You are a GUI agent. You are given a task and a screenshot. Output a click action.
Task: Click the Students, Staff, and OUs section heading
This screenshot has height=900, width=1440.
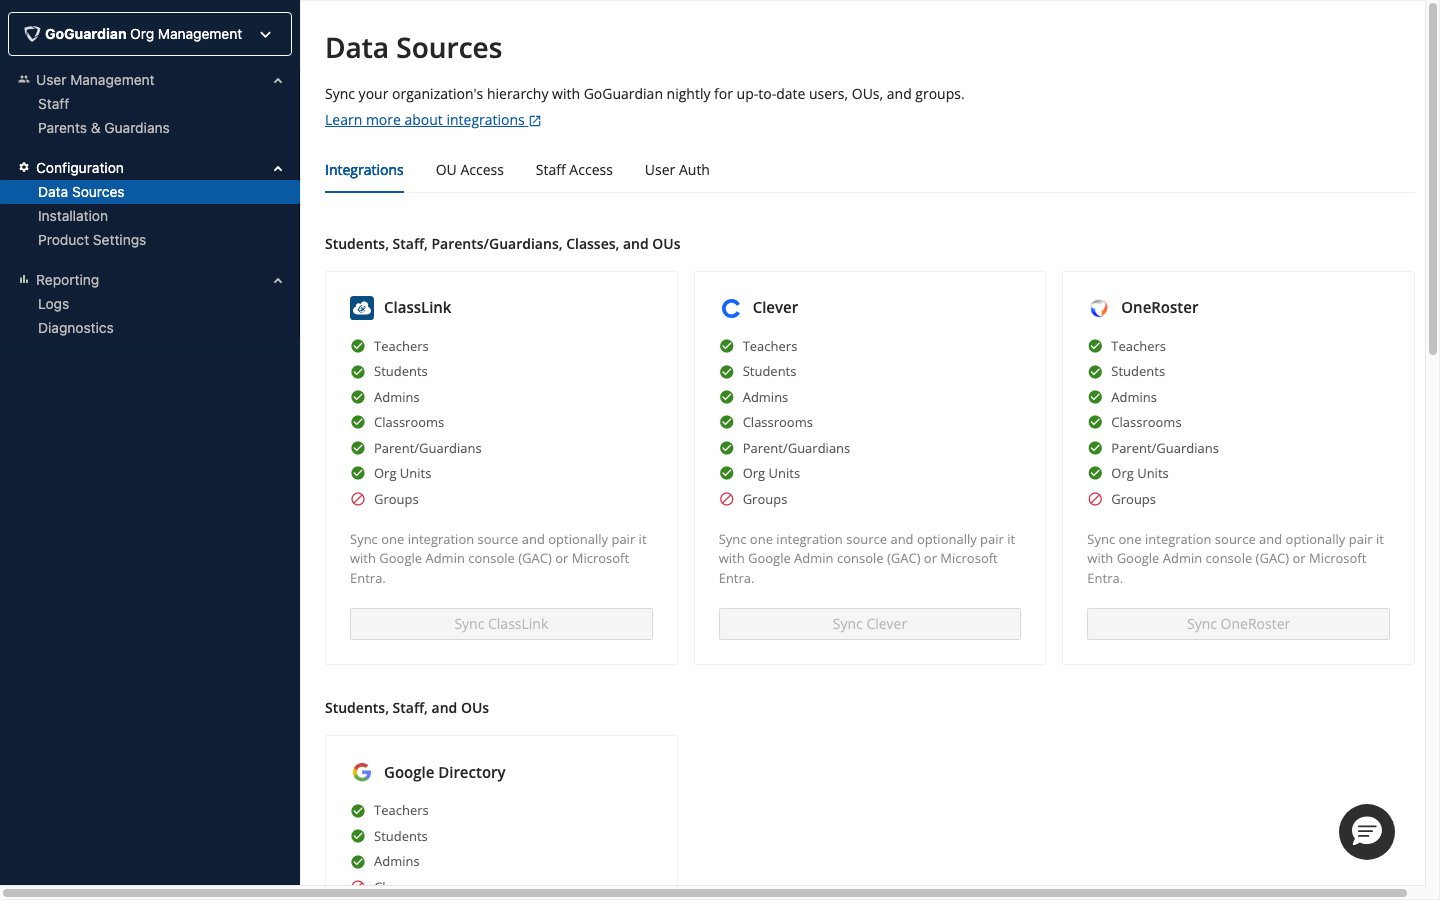(x=407, y=708)
